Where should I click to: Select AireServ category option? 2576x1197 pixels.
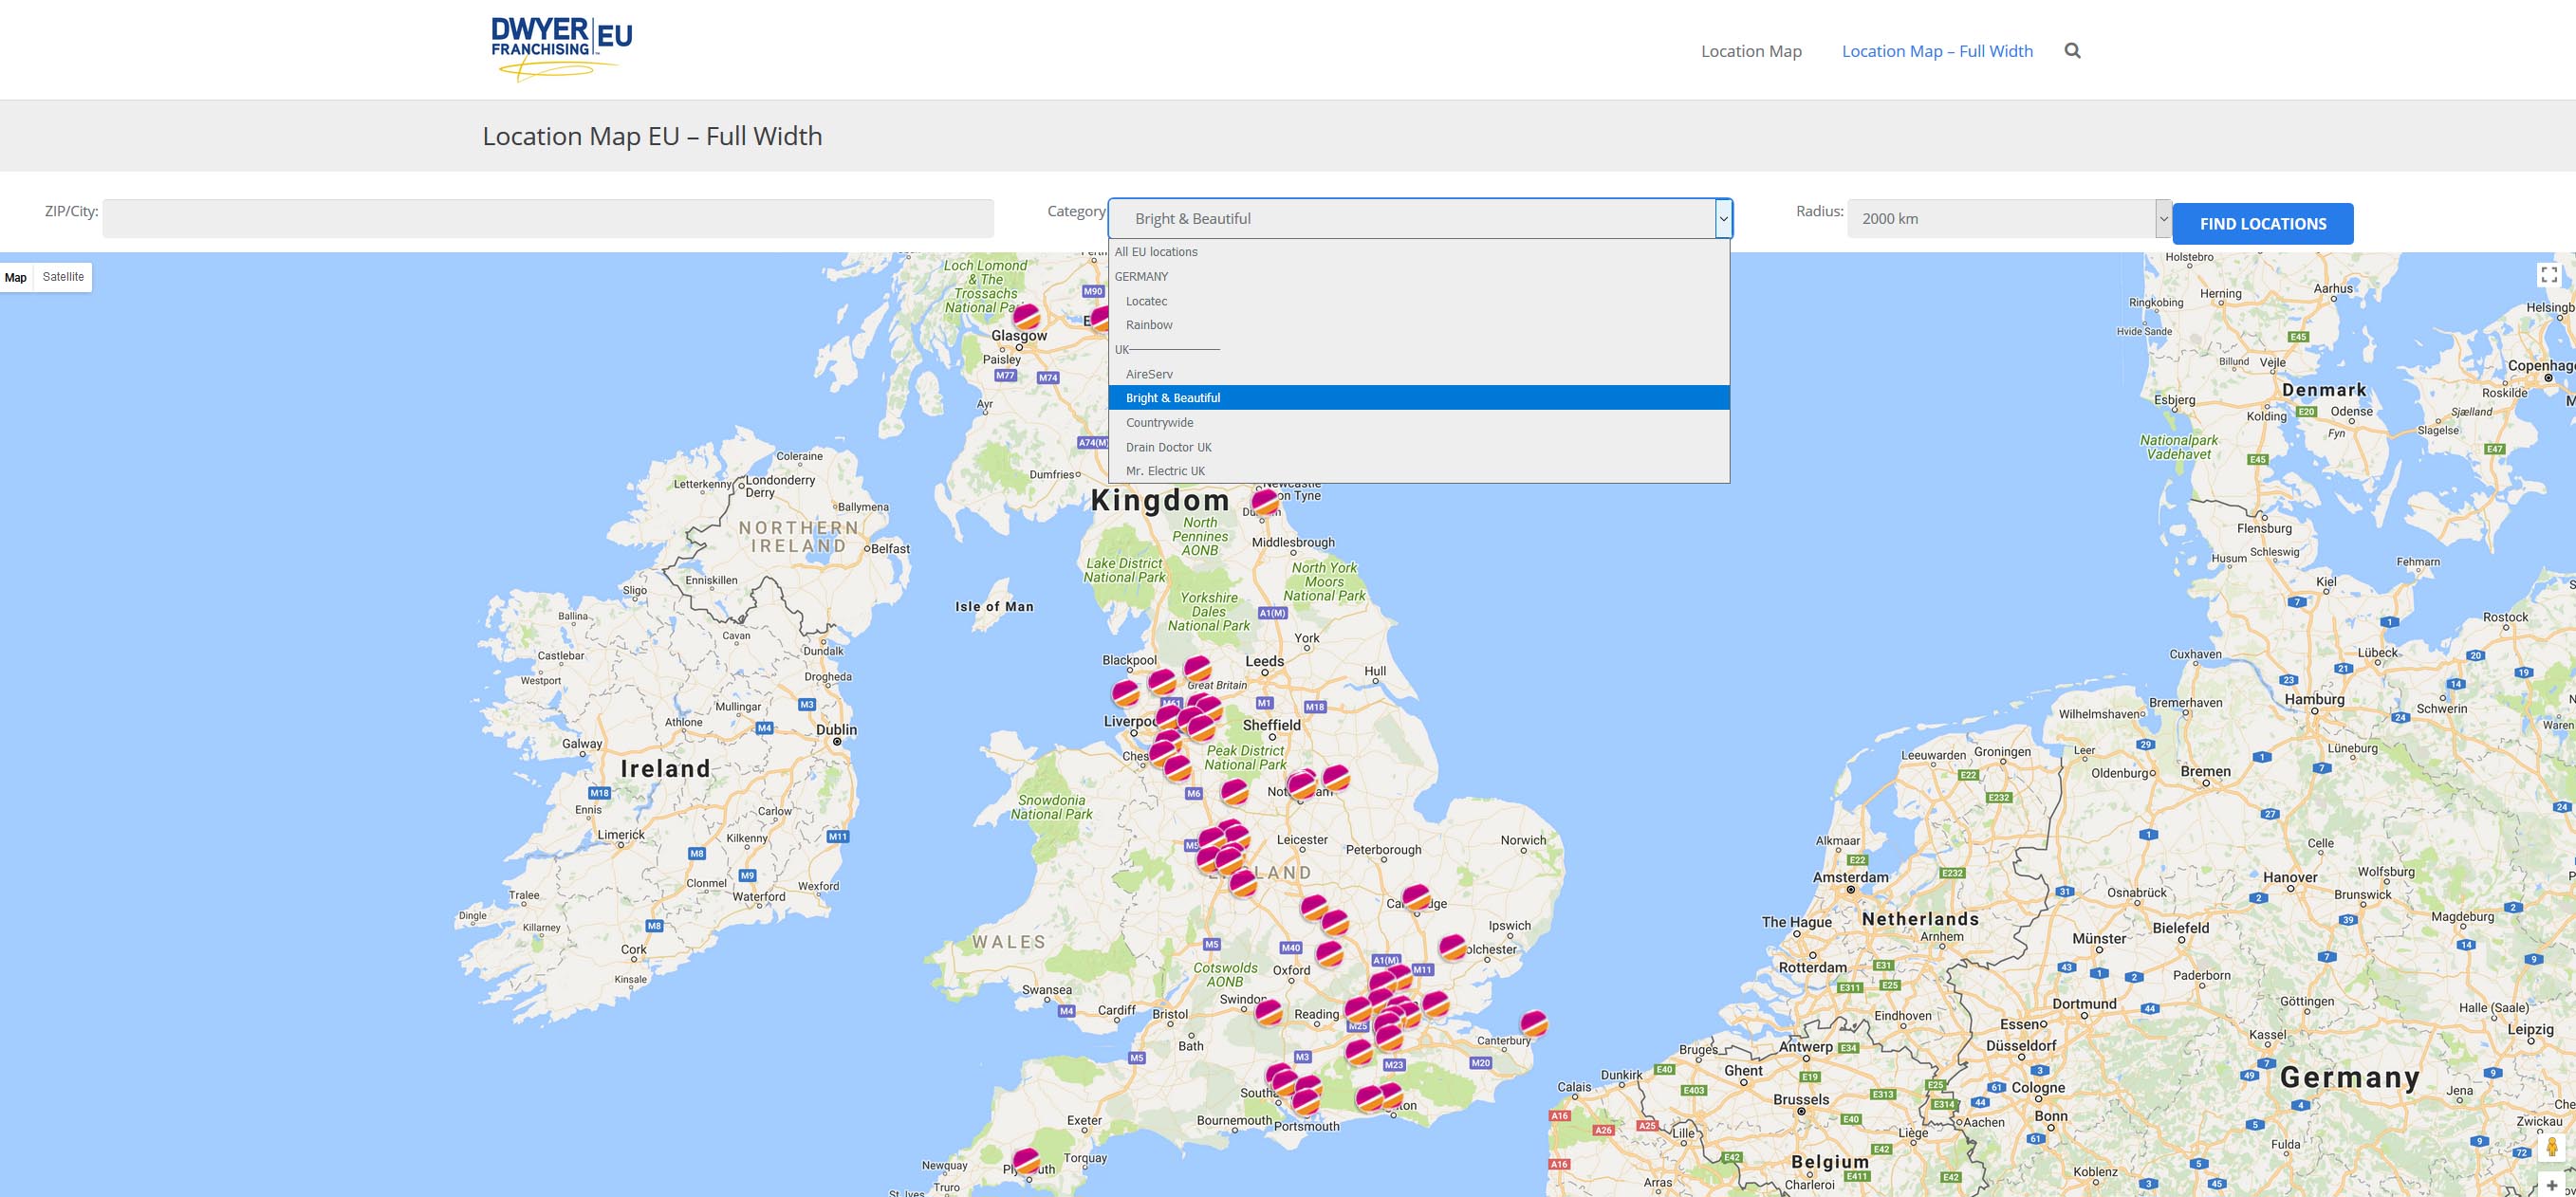coord(1419,374)
